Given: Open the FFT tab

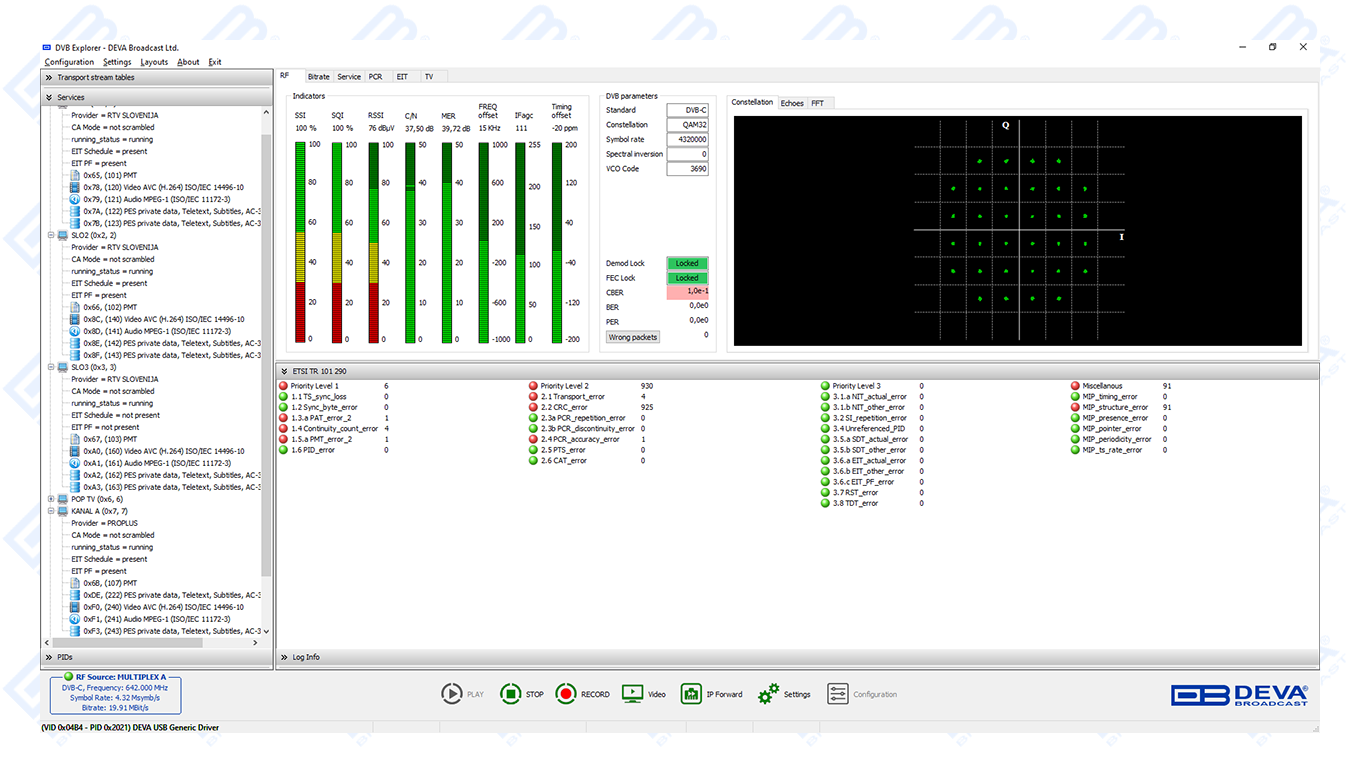Looking at the screenshot, I should pyautogui.click(x=817, y=103).
